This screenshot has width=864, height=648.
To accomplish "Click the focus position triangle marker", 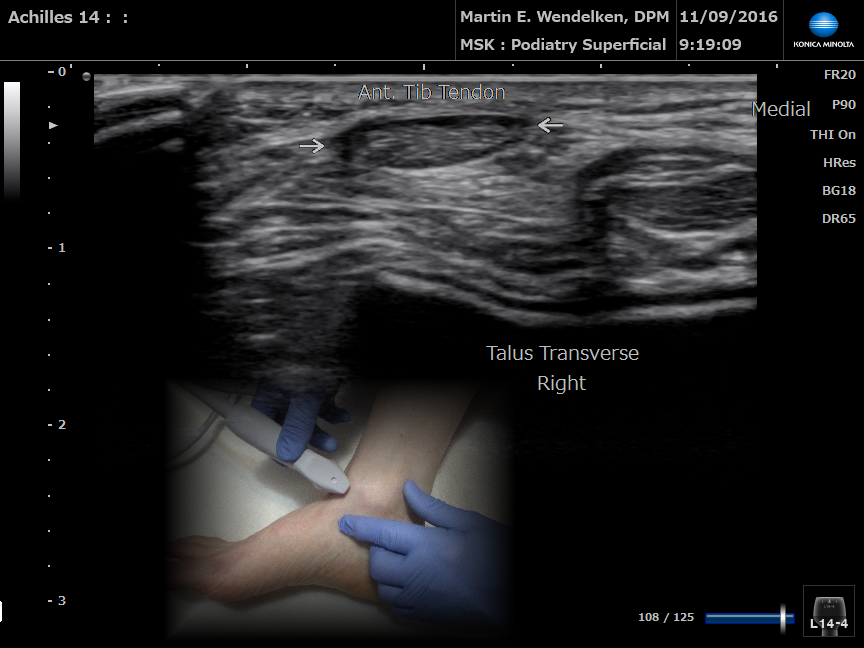I will (53, 125).
